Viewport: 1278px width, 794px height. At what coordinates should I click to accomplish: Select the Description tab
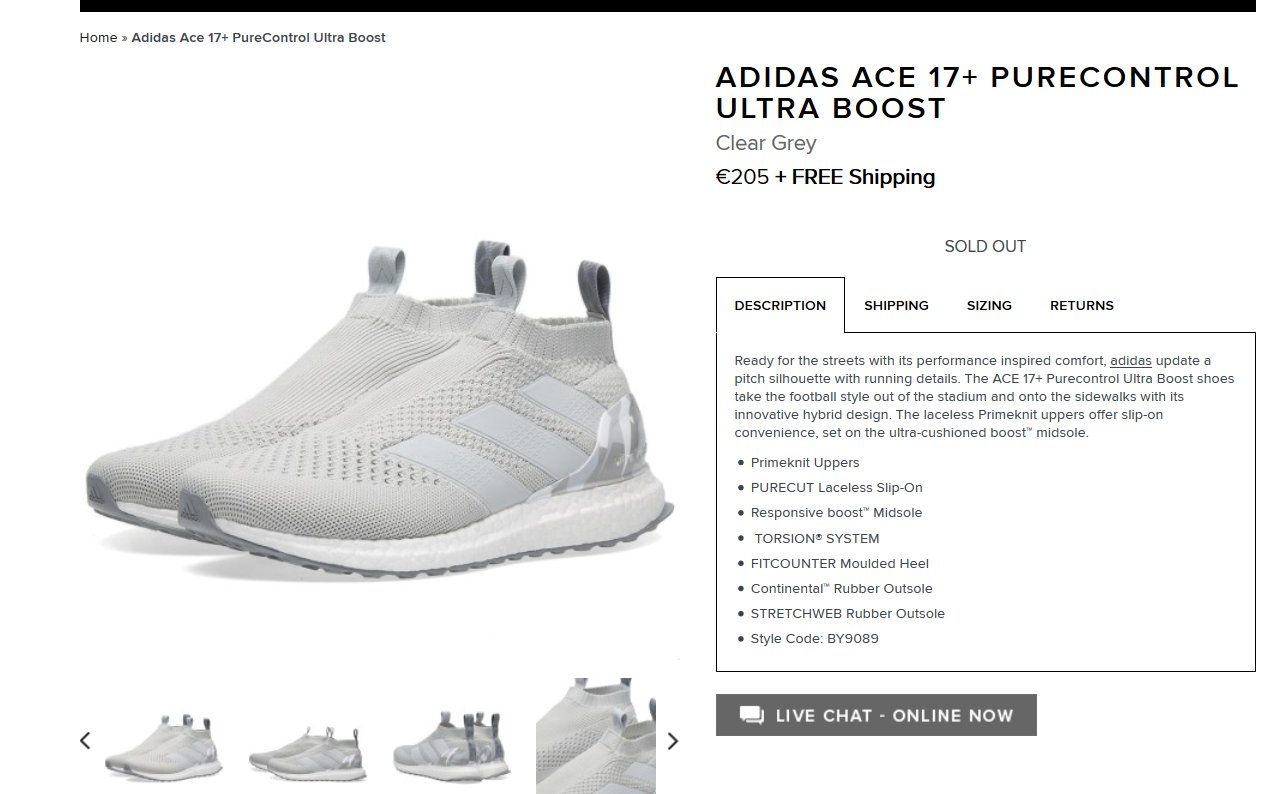click(780, 305)
